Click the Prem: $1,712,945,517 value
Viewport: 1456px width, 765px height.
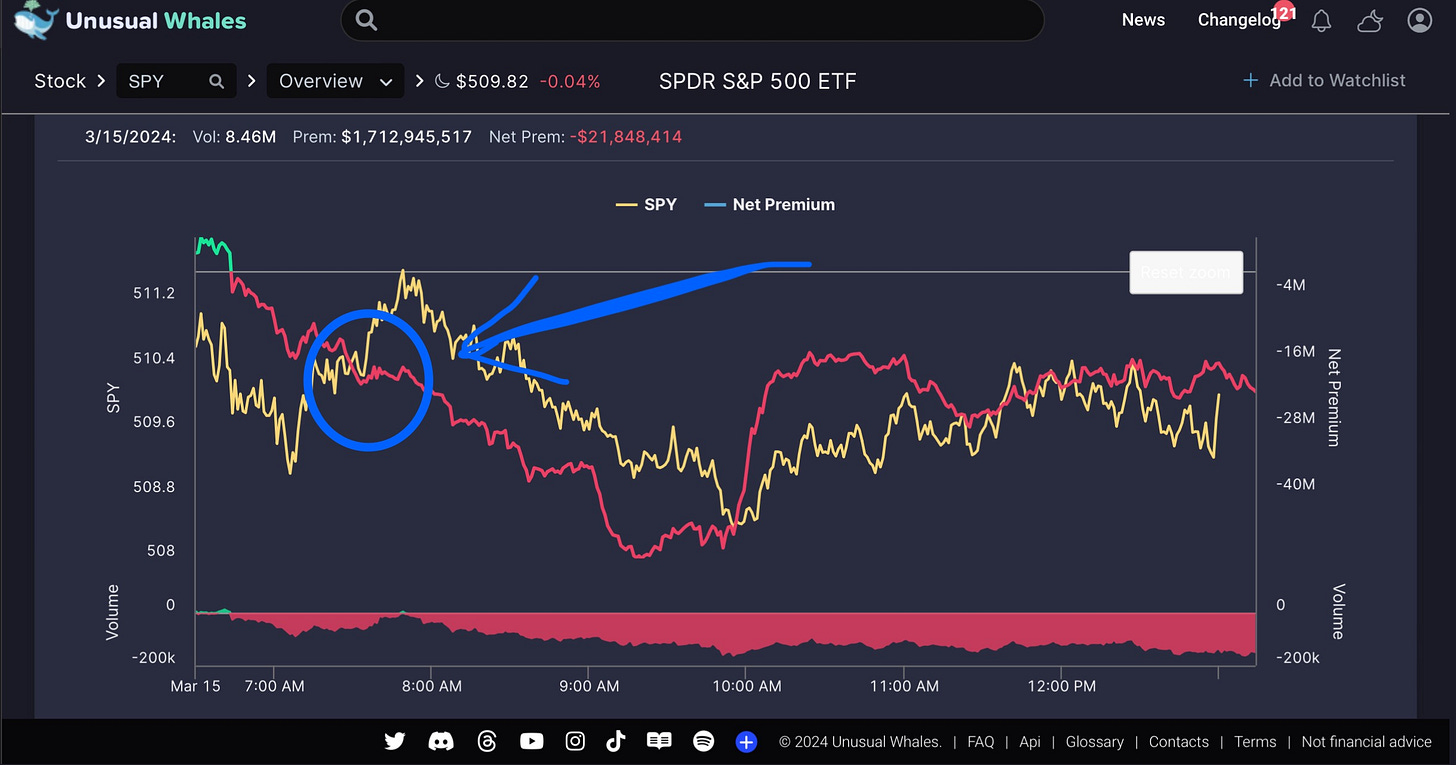(x=382, y=136)
